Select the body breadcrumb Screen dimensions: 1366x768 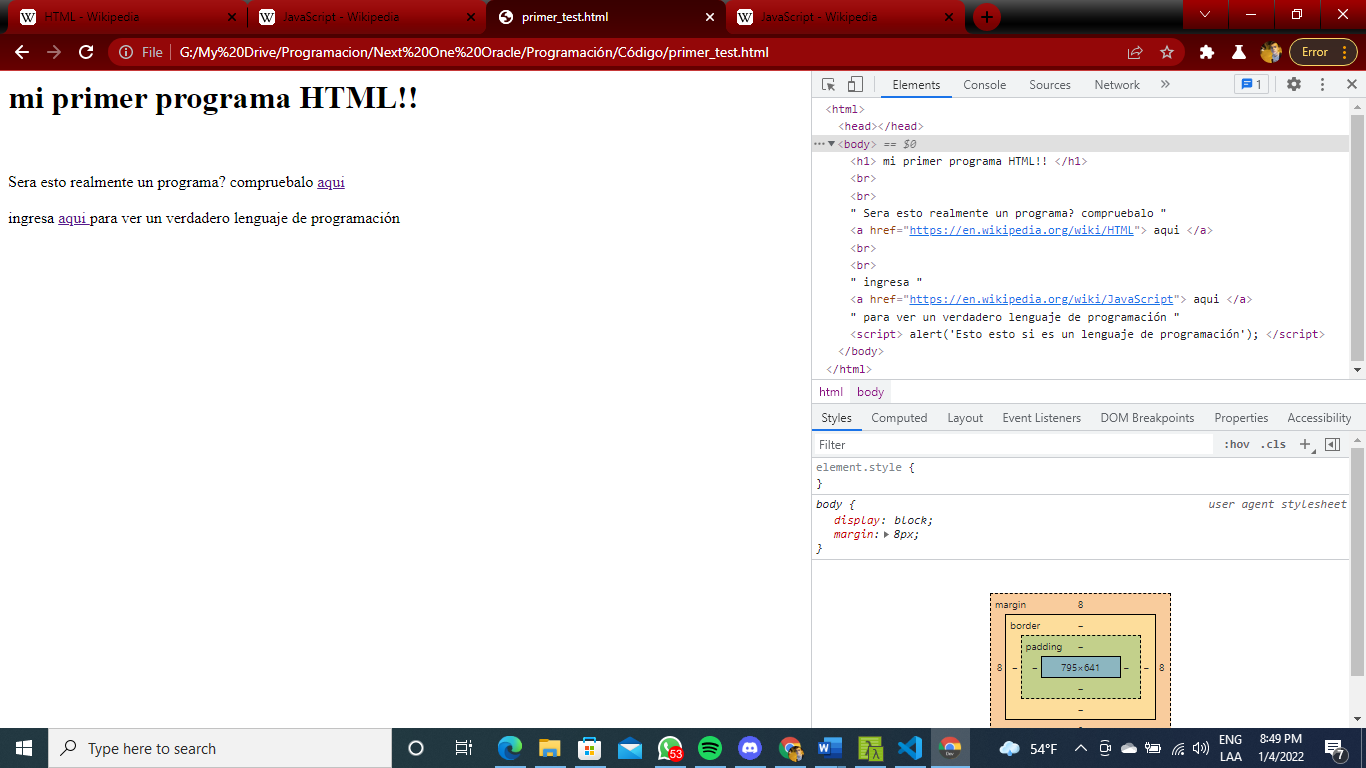(x=870, y=392)
